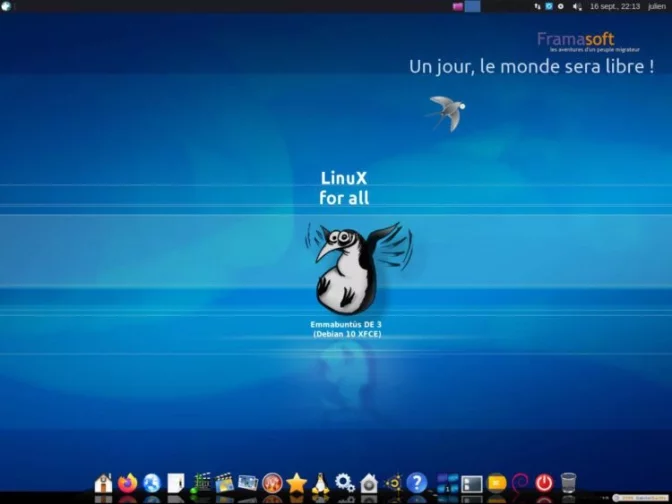
Task: Open Firefox from the dock
Action: coord(127,484)
